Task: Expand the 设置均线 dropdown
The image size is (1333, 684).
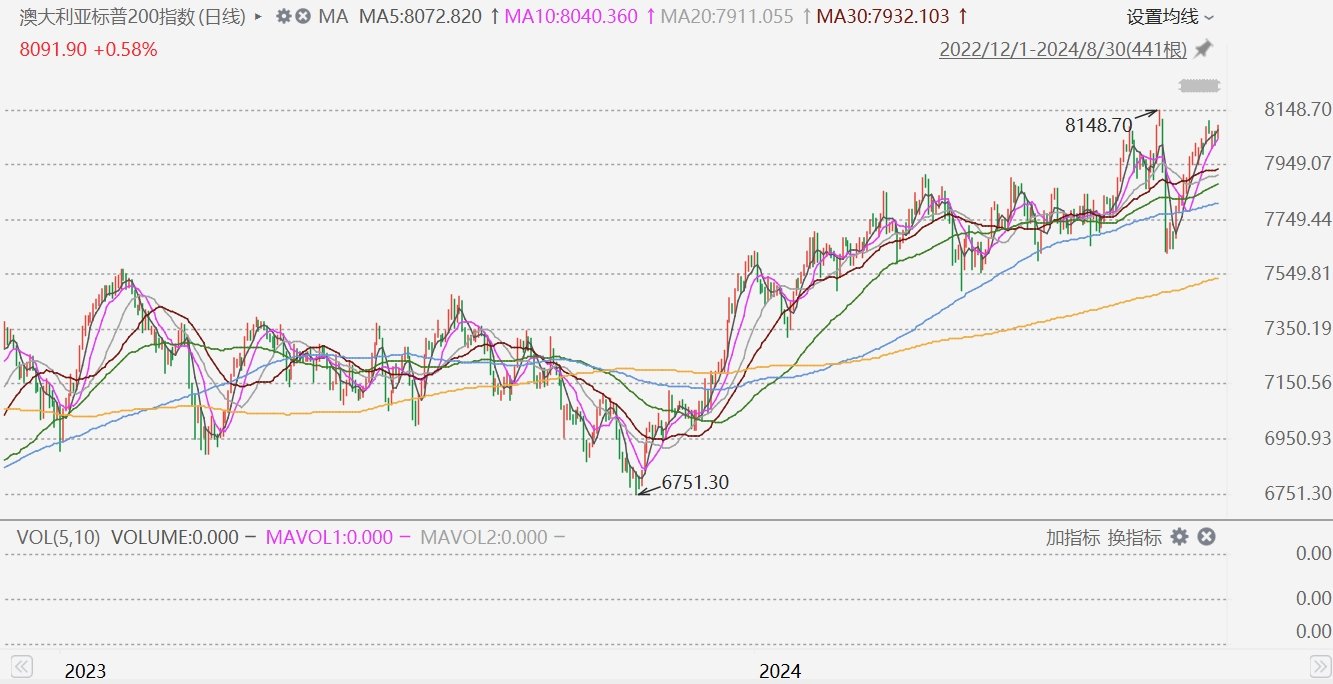Action: click(x=1170, y=17)
